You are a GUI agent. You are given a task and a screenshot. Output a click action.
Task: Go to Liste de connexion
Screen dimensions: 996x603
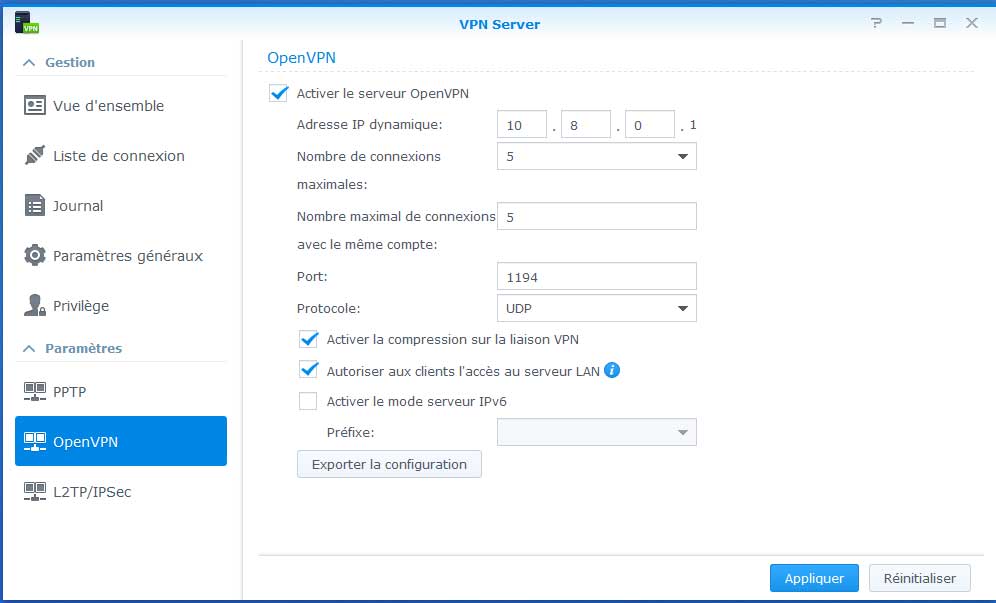coord(121,156)
